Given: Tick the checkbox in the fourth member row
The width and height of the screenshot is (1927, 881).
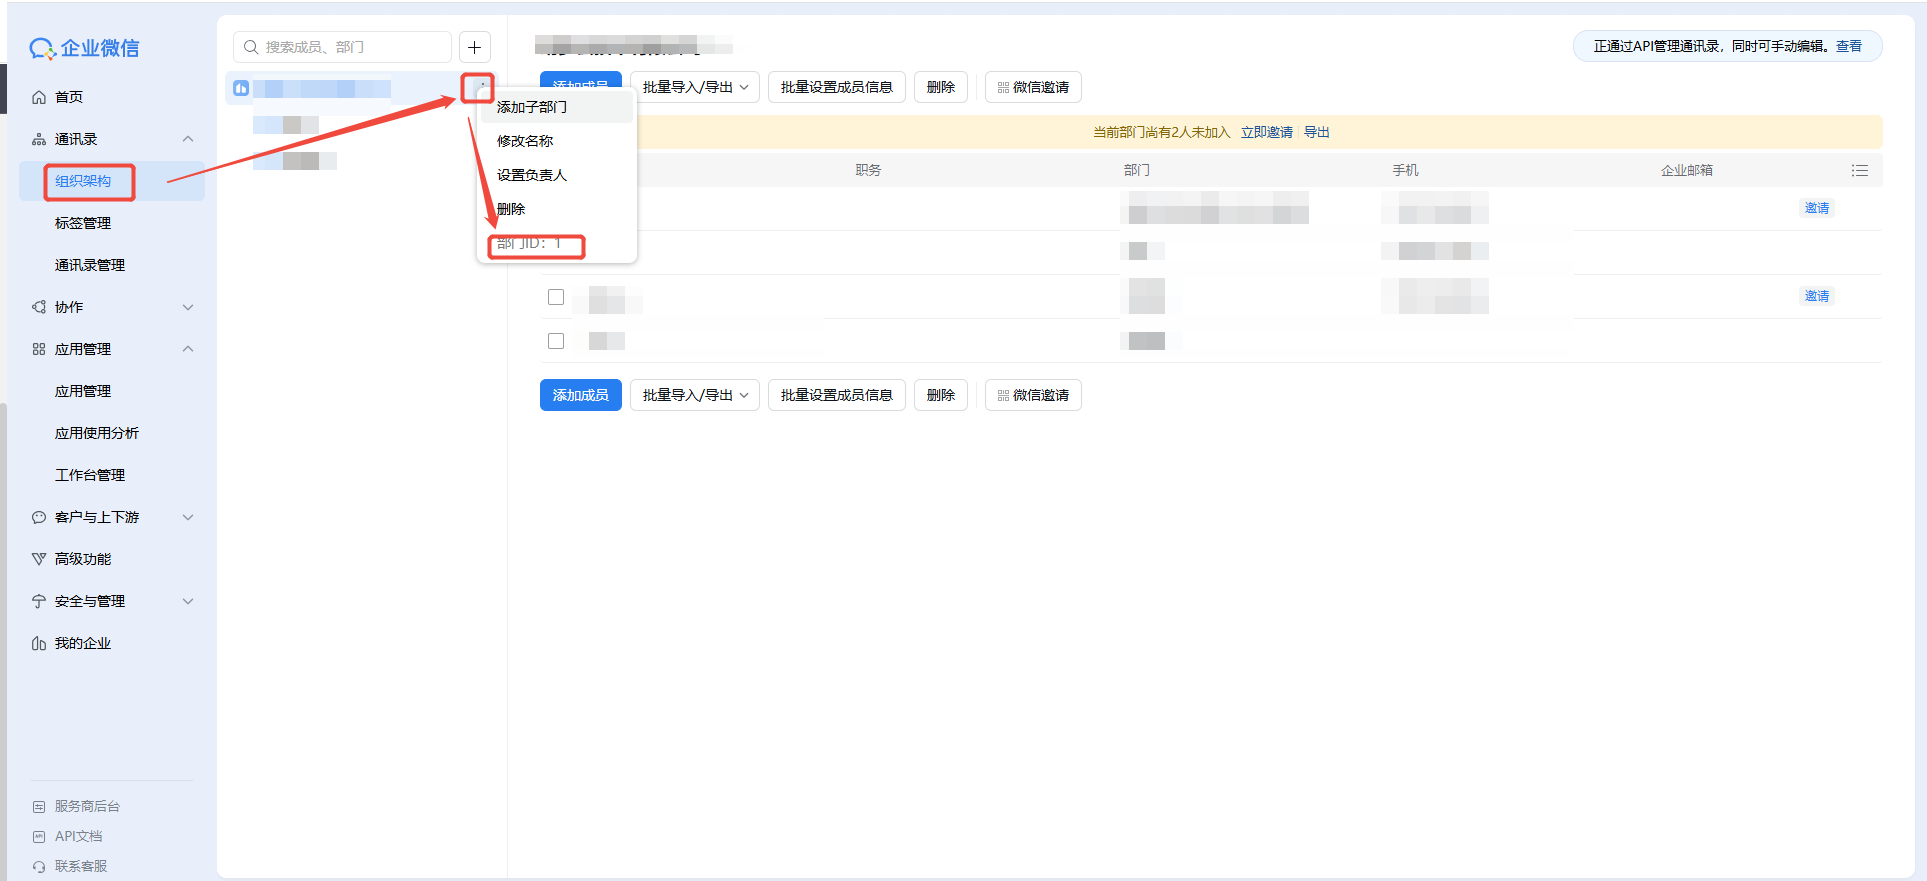Looking at the screenshot, I should [556, 341].
